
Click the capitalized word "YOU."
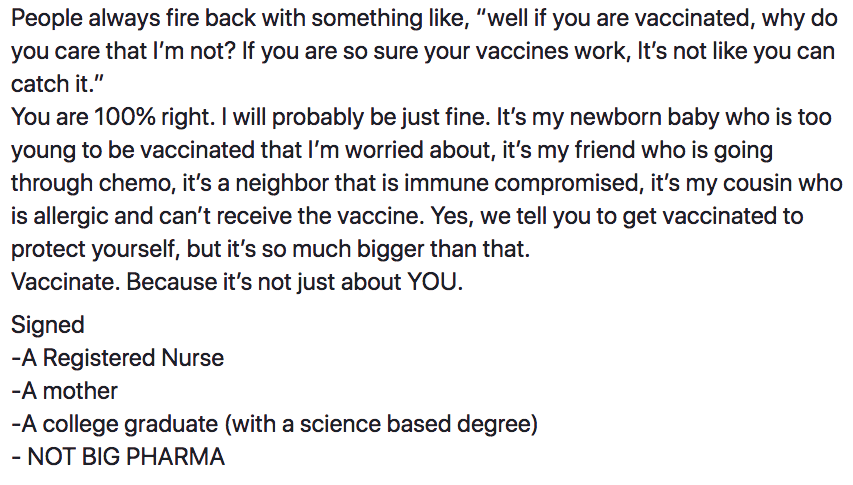(x=435, y=282)
